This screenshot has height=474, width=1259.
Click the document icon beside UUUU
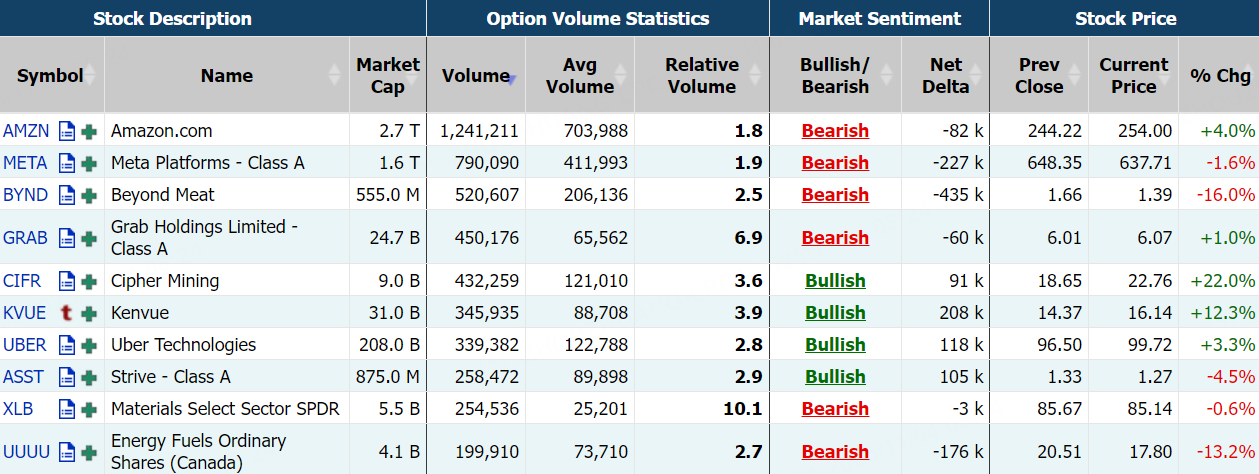(67, 452)
